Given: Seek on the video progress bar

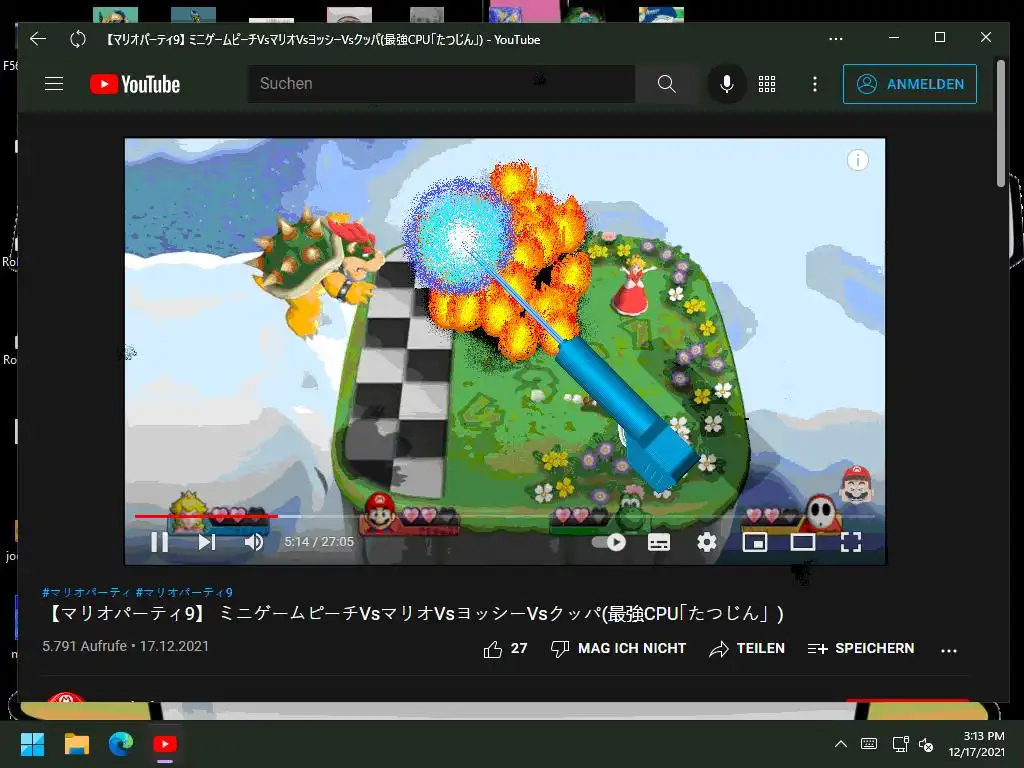Looking at the screenshot, I should 505,516.
